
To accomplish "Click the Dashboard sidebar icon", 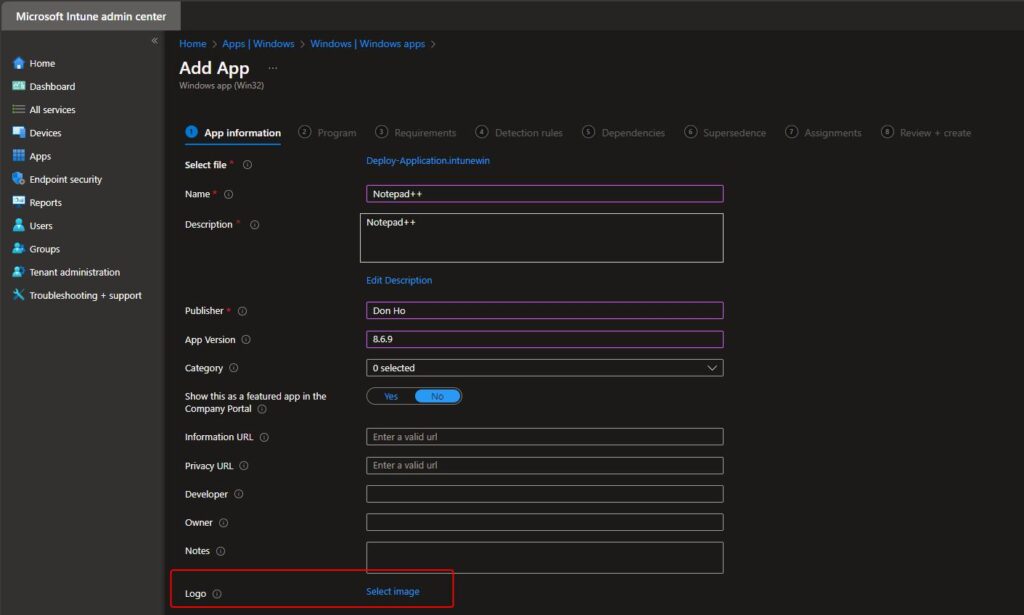I will 18,86.
